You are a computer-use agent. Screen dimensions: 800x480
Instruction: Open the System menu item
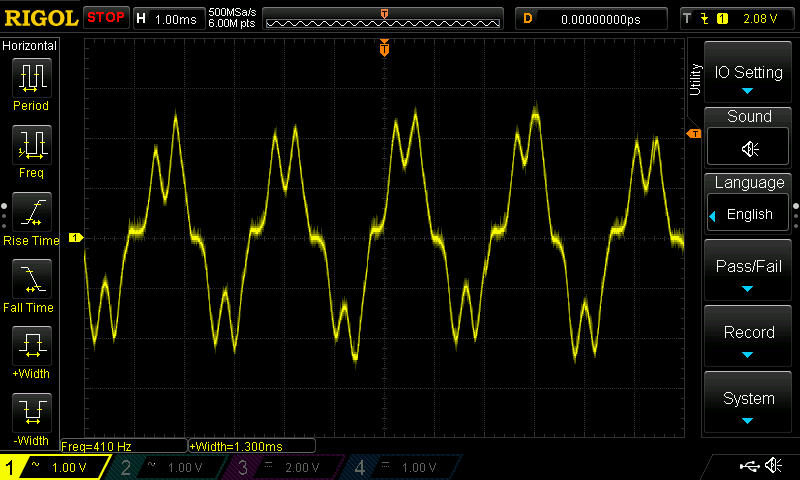749,404
